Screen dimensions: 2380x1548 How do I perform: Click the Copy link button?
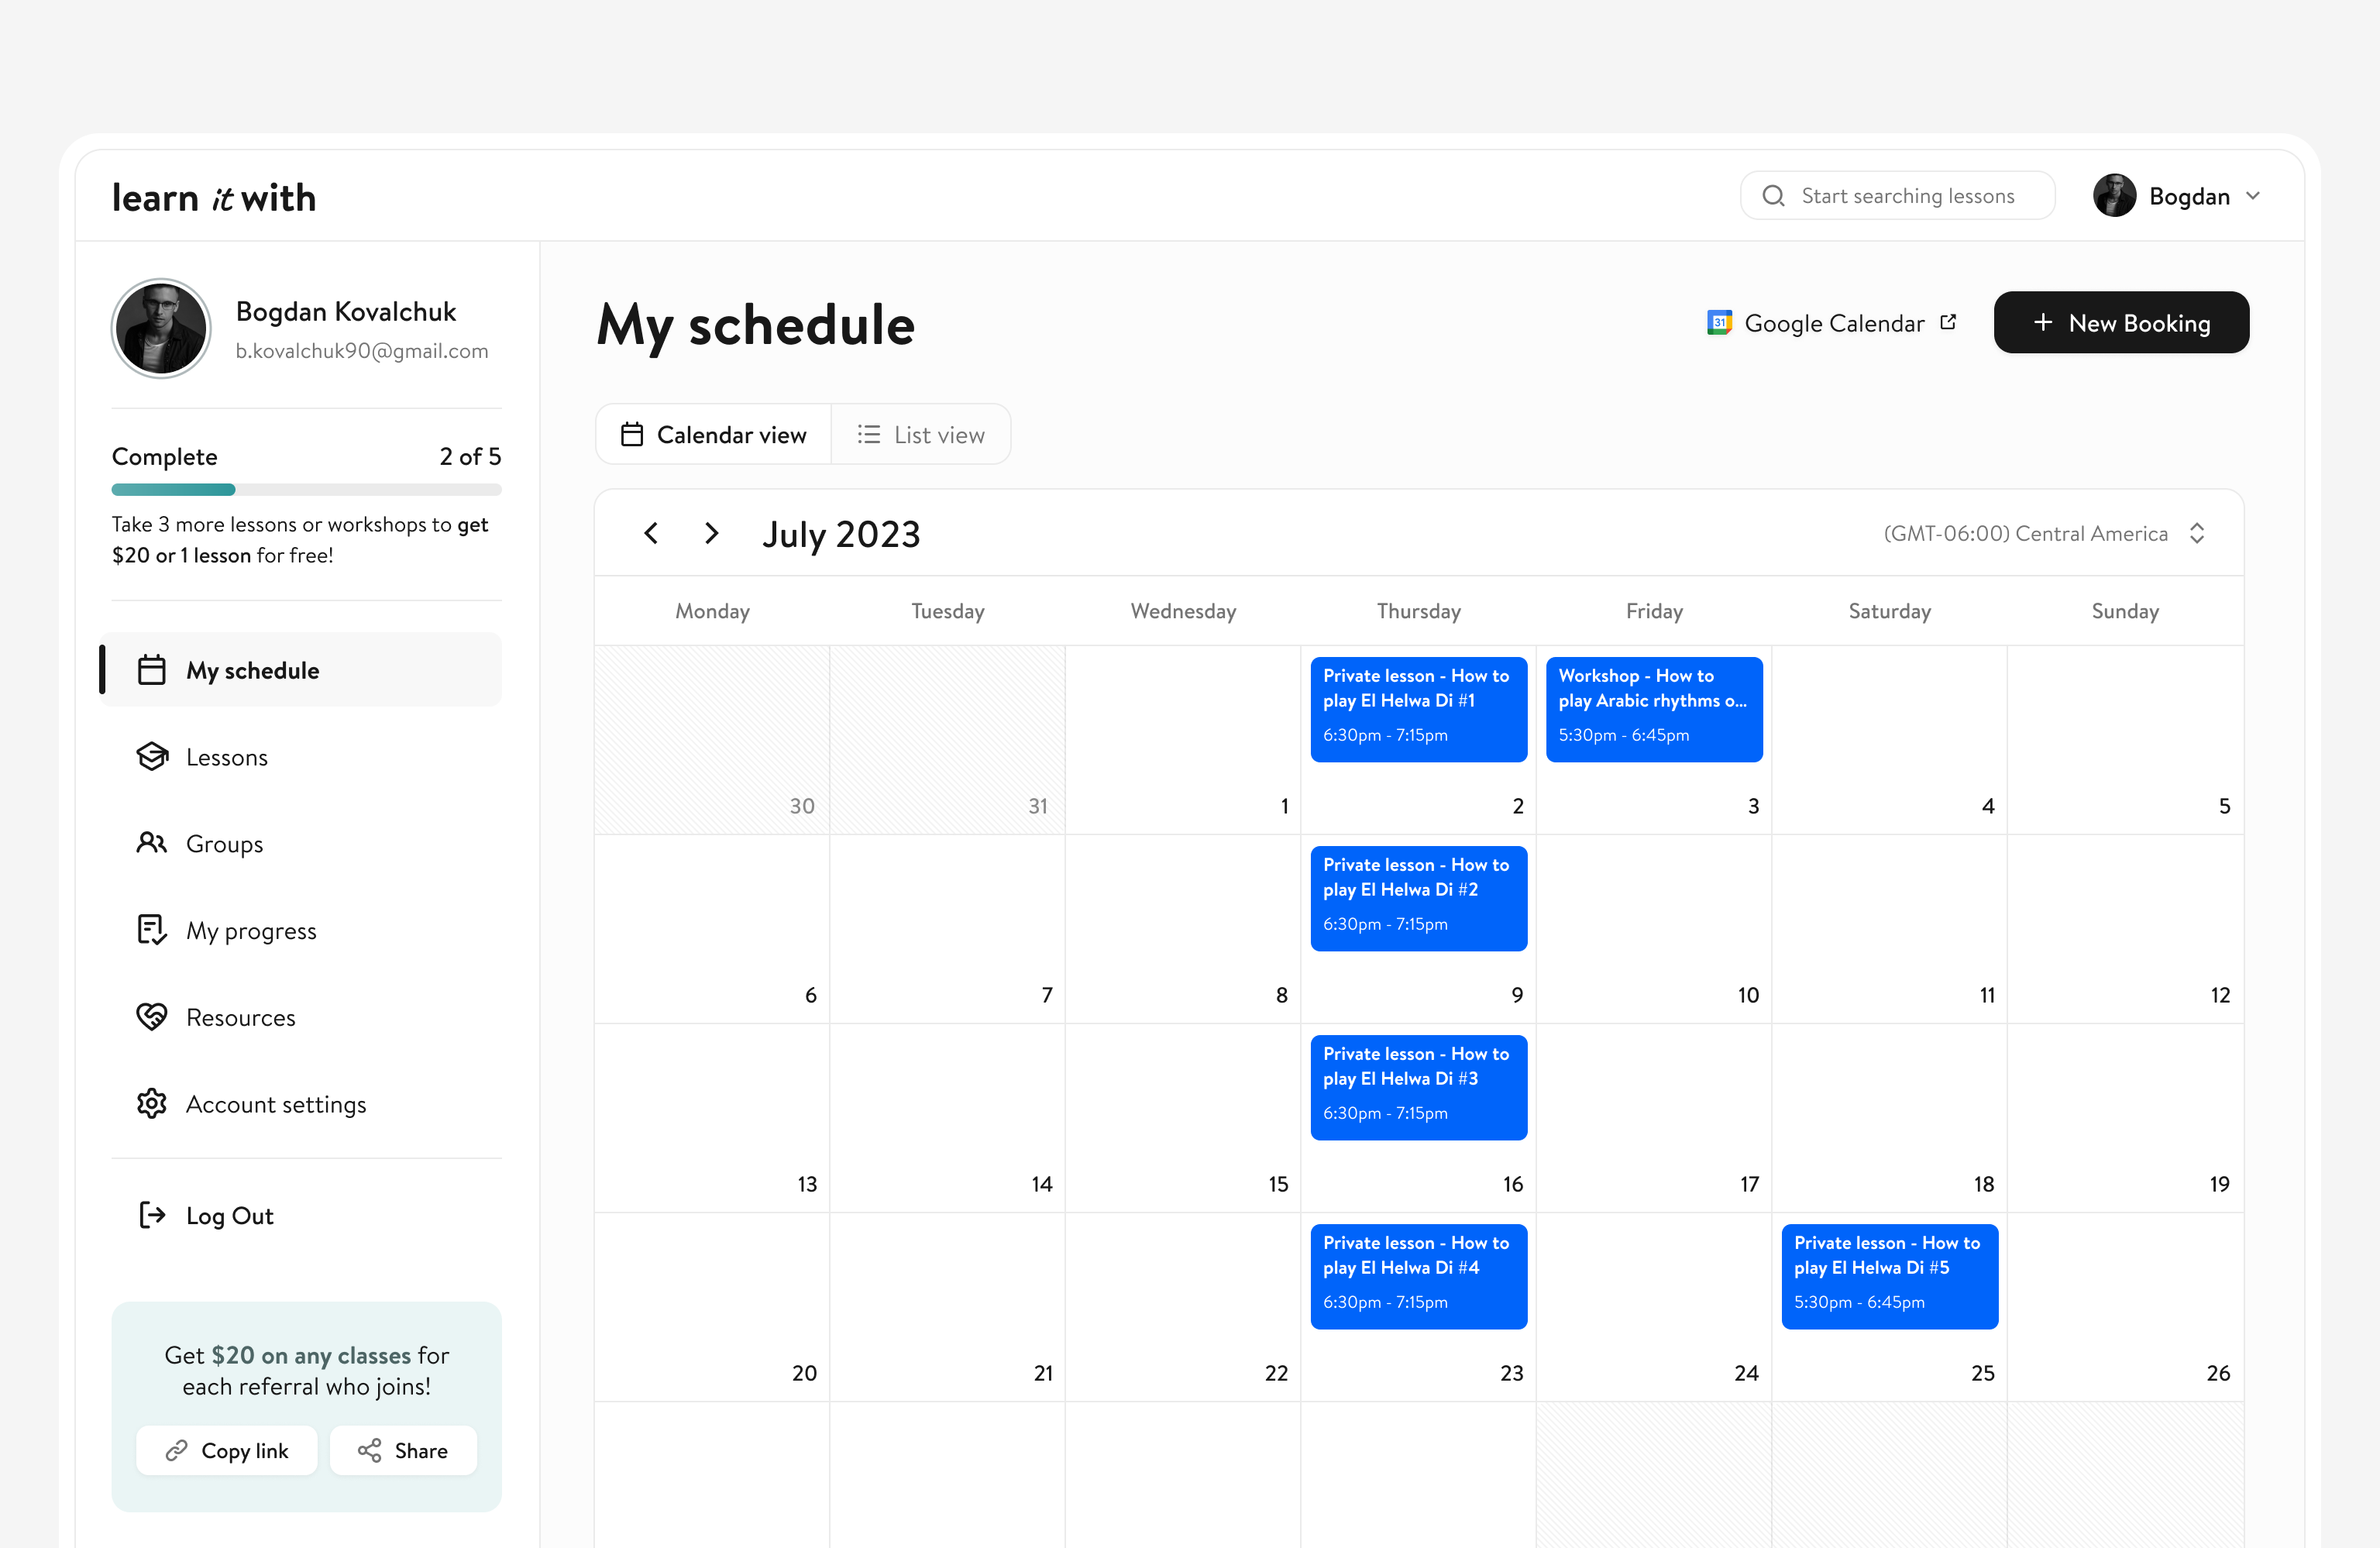(x=227, y=1450)
